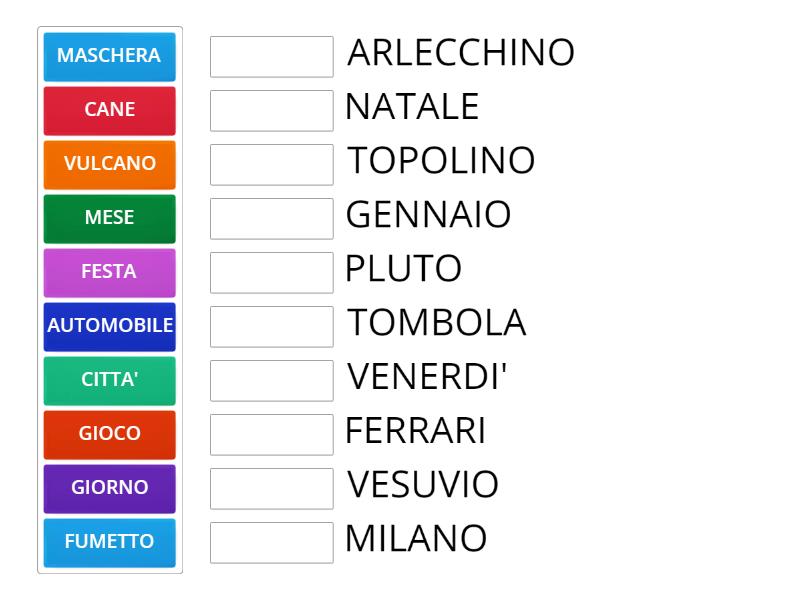Click the answer box next to NATALE

pyautogui.click(x=271, y=110)
